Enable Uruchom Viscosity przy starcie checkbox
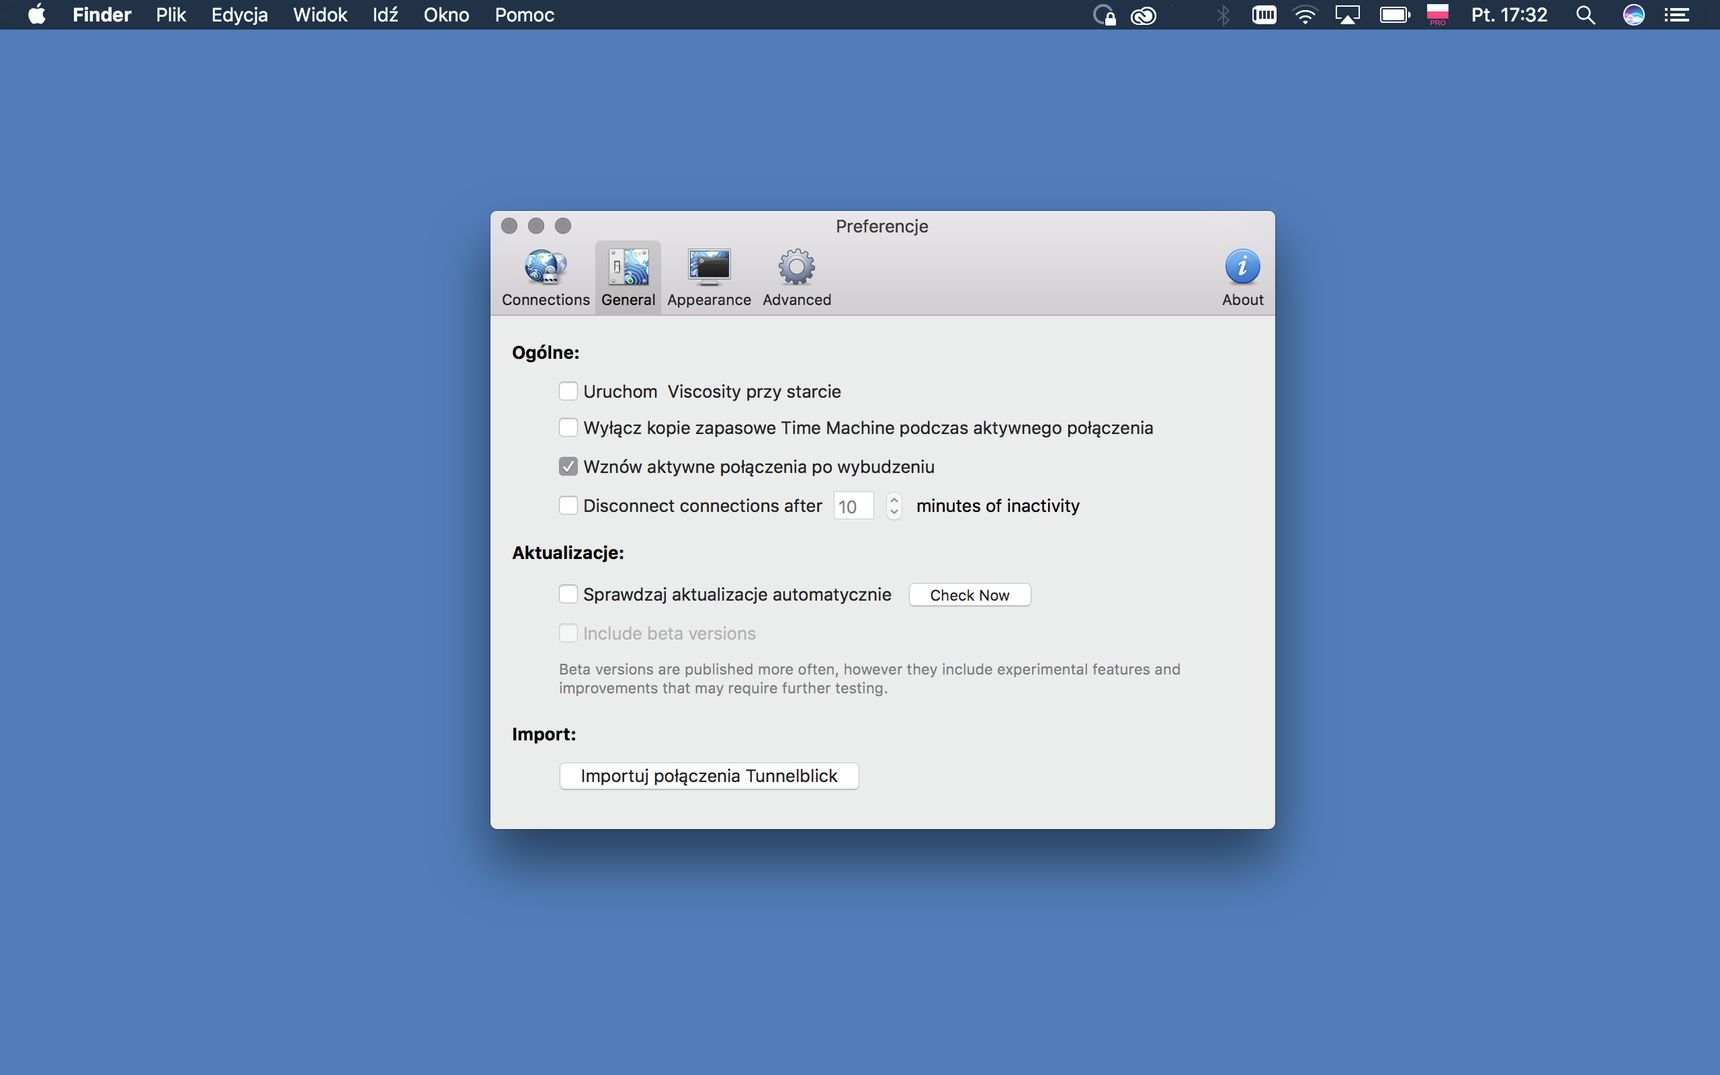This screenshot has height=1075, width=1720. (568, 391)
